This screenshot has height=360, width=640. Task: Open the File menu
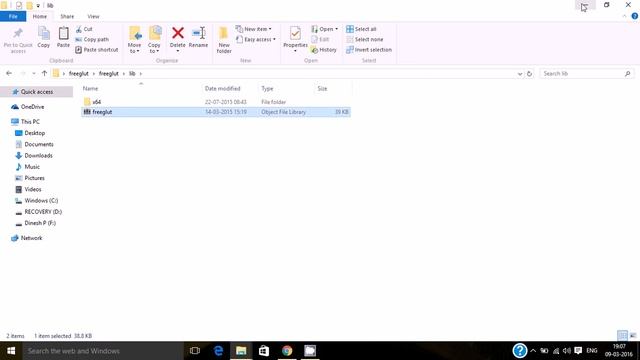pos(13,16)
